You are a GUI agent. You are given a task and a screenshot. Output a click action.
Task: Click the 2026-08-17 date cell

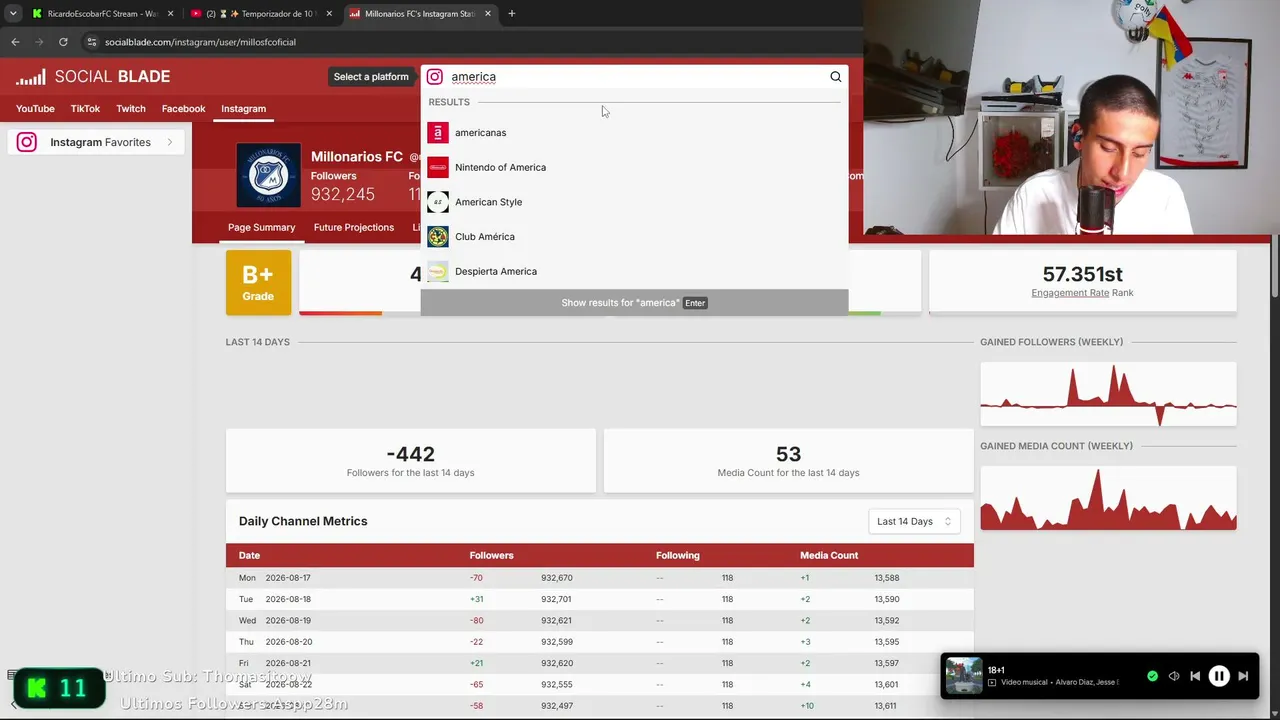point(288,578)
